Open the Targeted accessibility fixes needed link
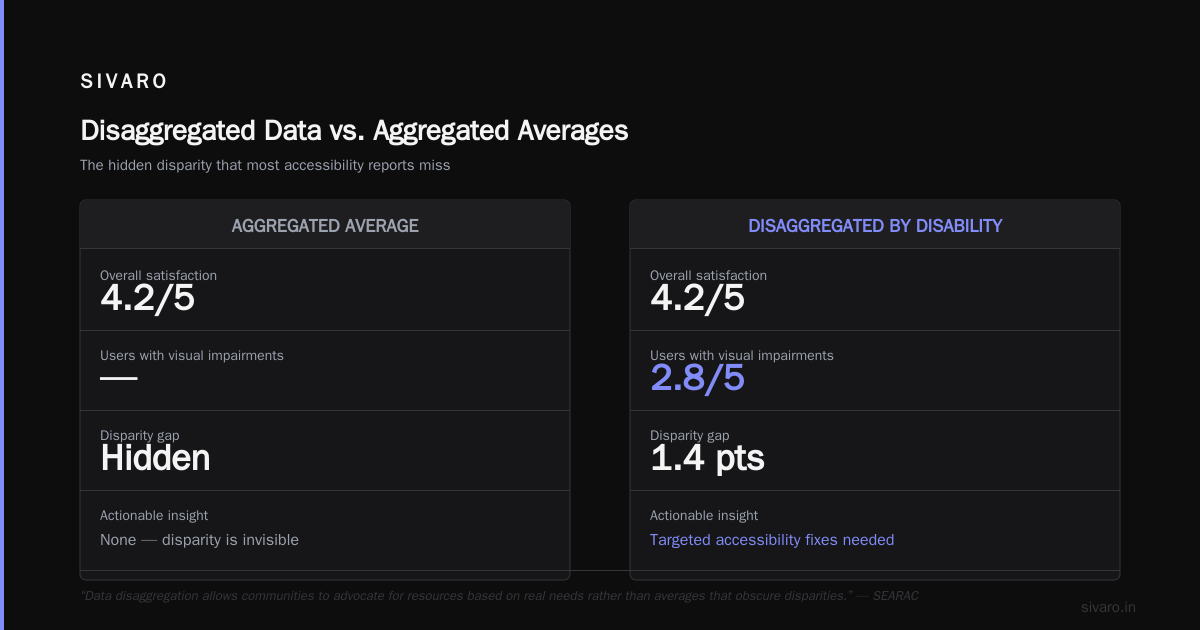This screenshot has height=630, width=1200. pyautogui.click(x=772, y=540)
